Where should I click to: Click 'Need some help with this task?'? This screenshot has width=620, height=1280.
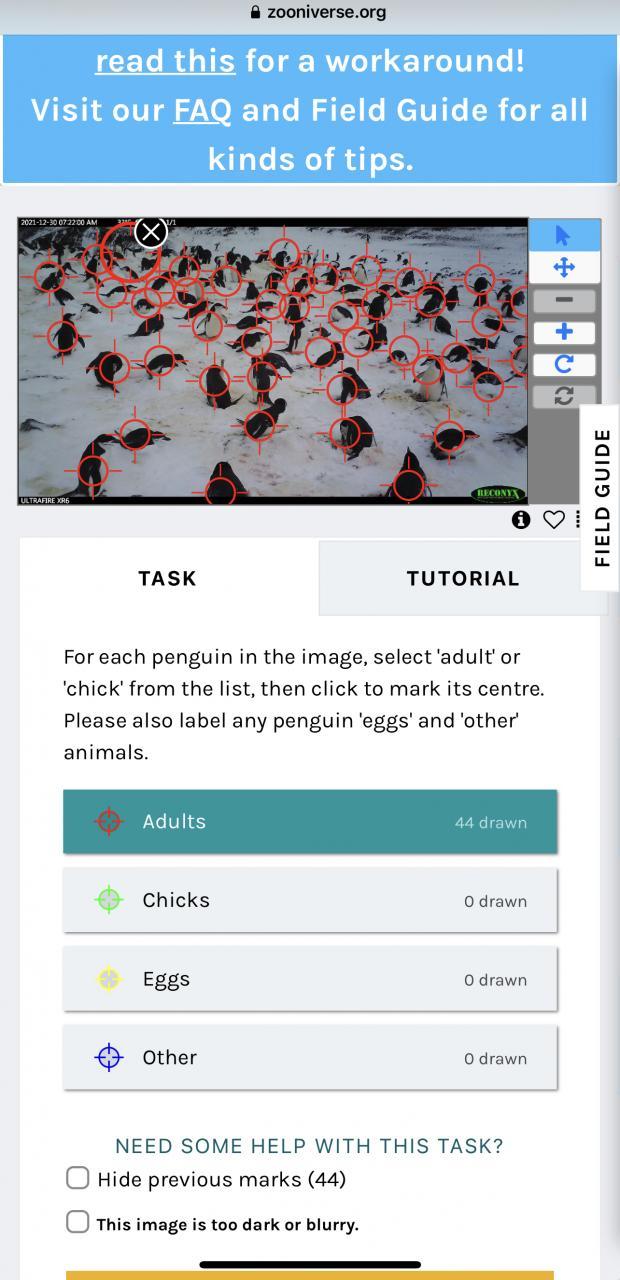pyautogui.click(x=310, y=1146)
